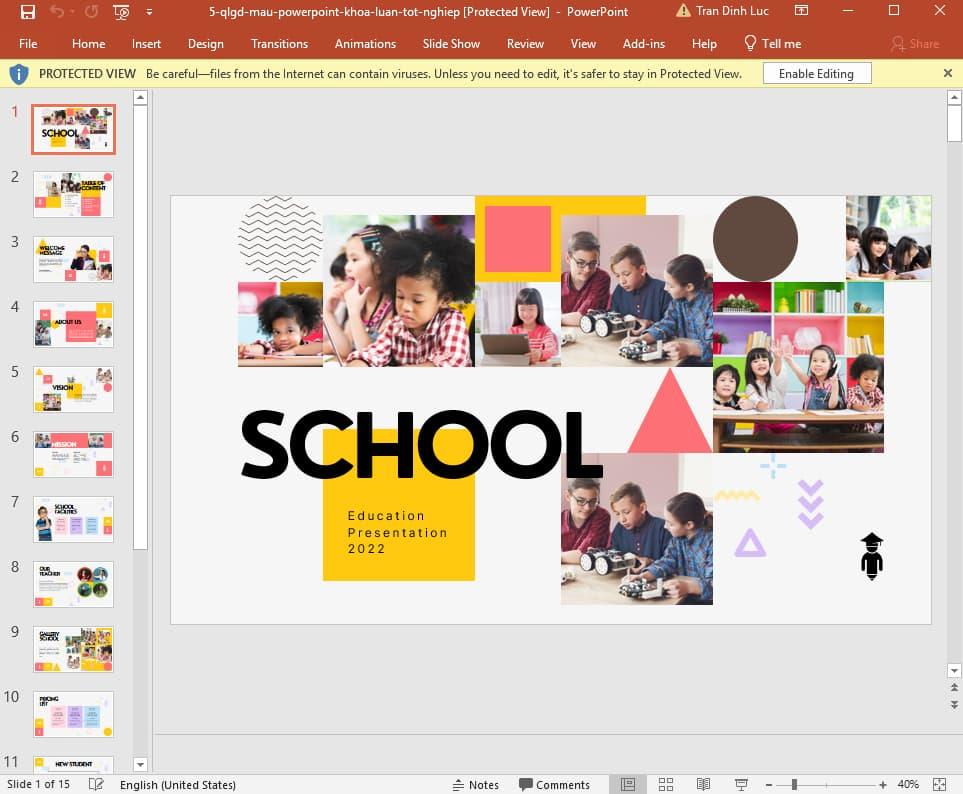The width and height of the screenshot is (963, 794).
Task: Open the Transitions ribbon tab
Action: pyautogui.click(x=279, y=44)
